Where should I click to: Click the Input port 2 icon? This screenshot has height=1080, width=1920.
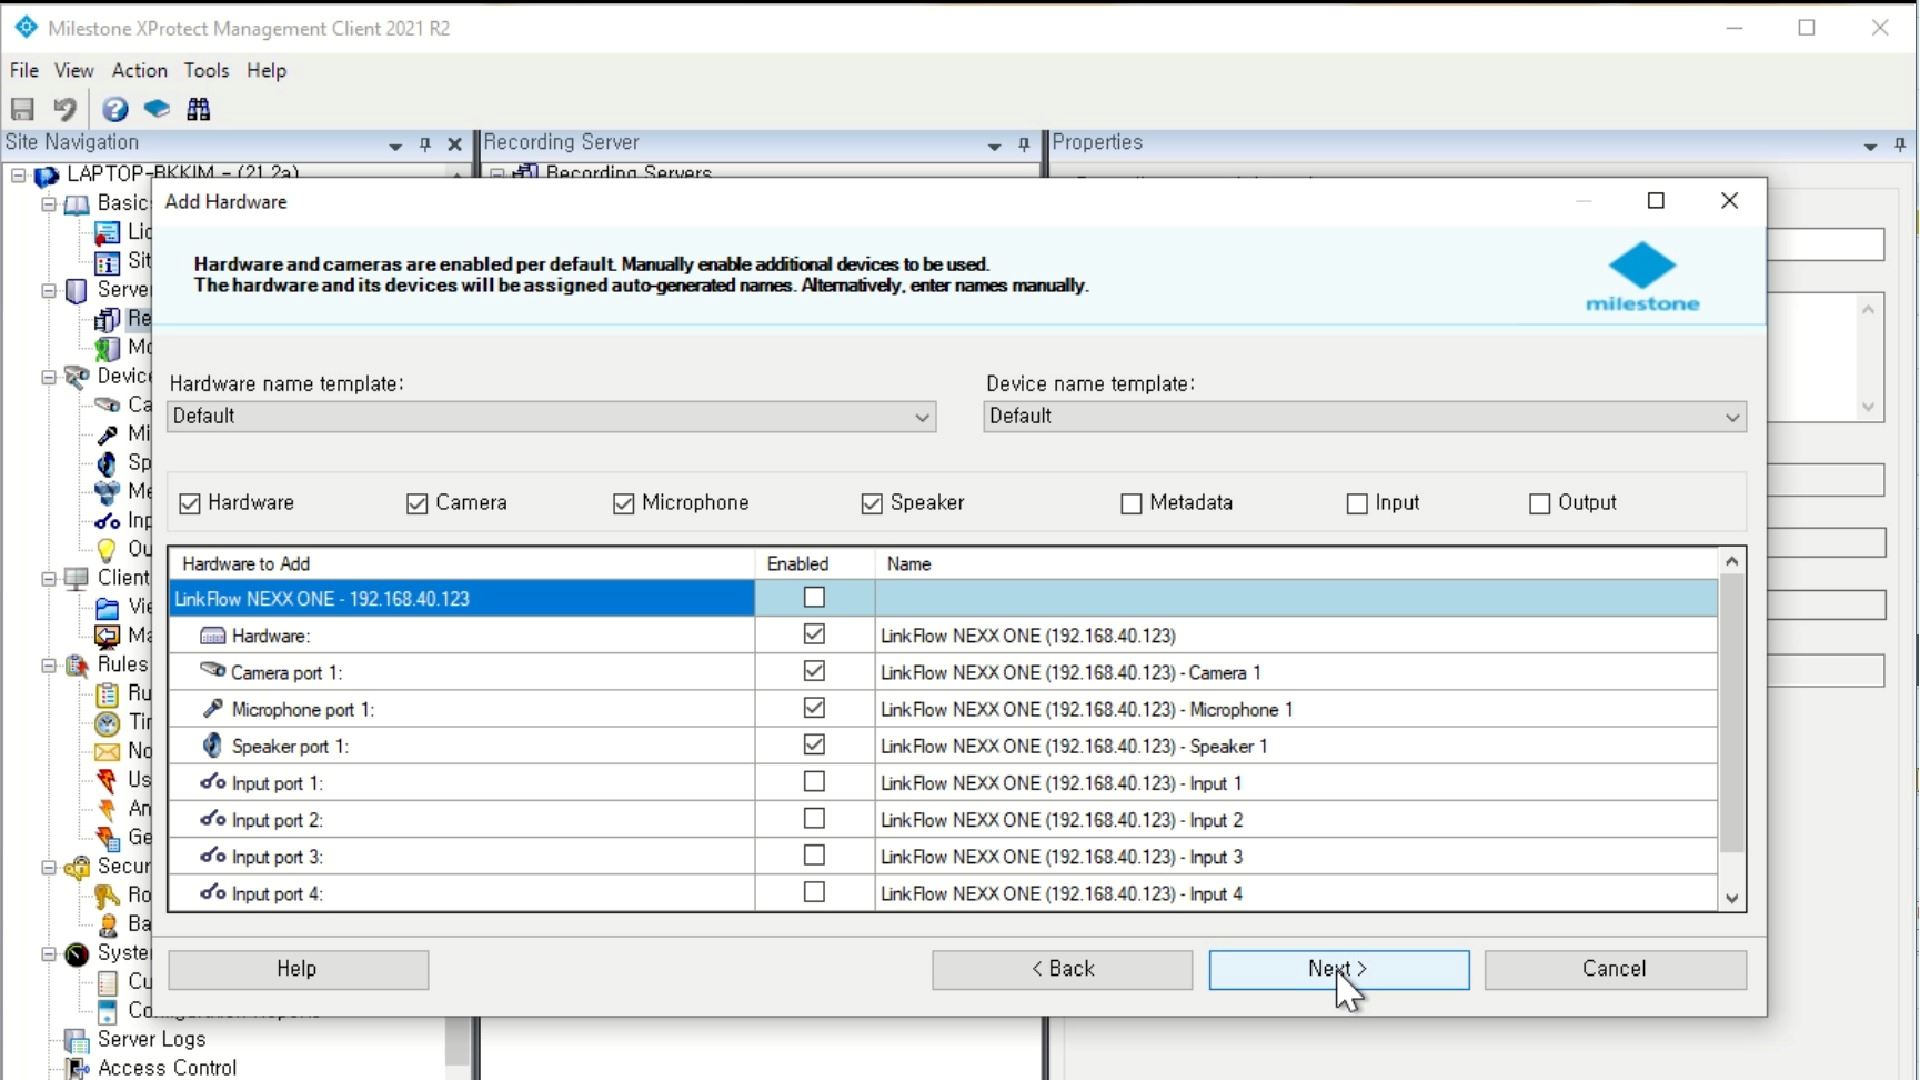tap(213, 819)
